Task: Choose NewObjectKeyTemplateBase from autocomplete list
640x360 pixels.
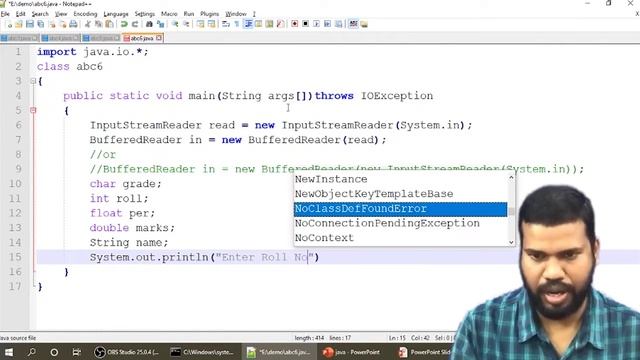Action: [400, 194]
